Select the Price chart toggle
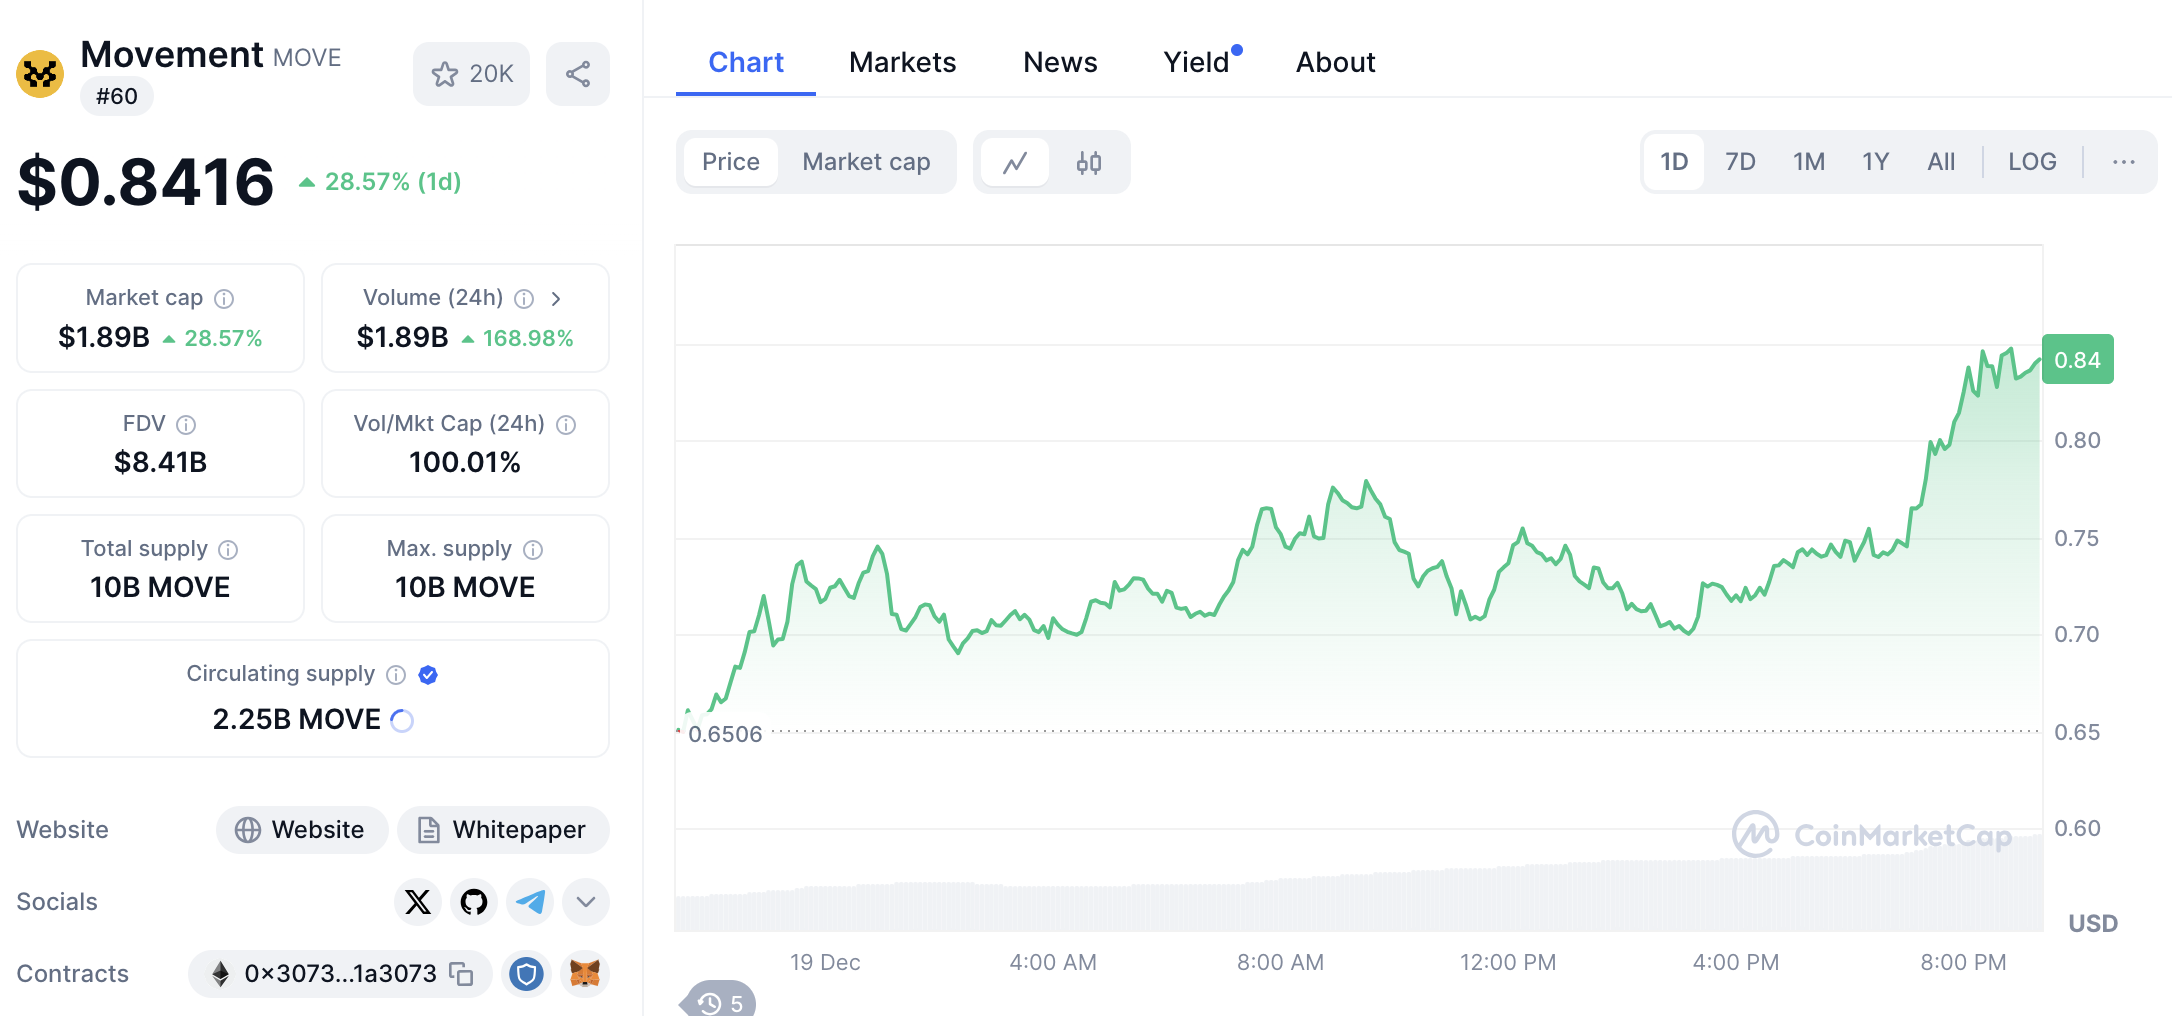2172x1016 pixels. click(x=731, y=162)
